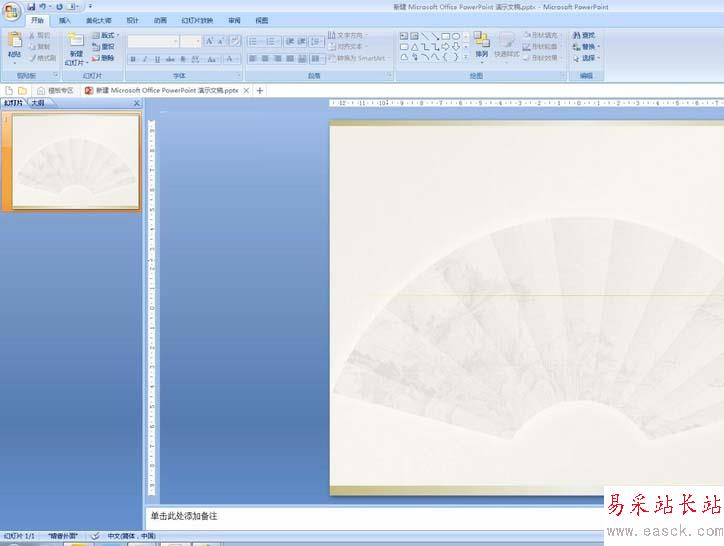Open the 设计 (Design) ribbon tab
Image resolution: width=724 pixels, height=546 pixels.
133,20
